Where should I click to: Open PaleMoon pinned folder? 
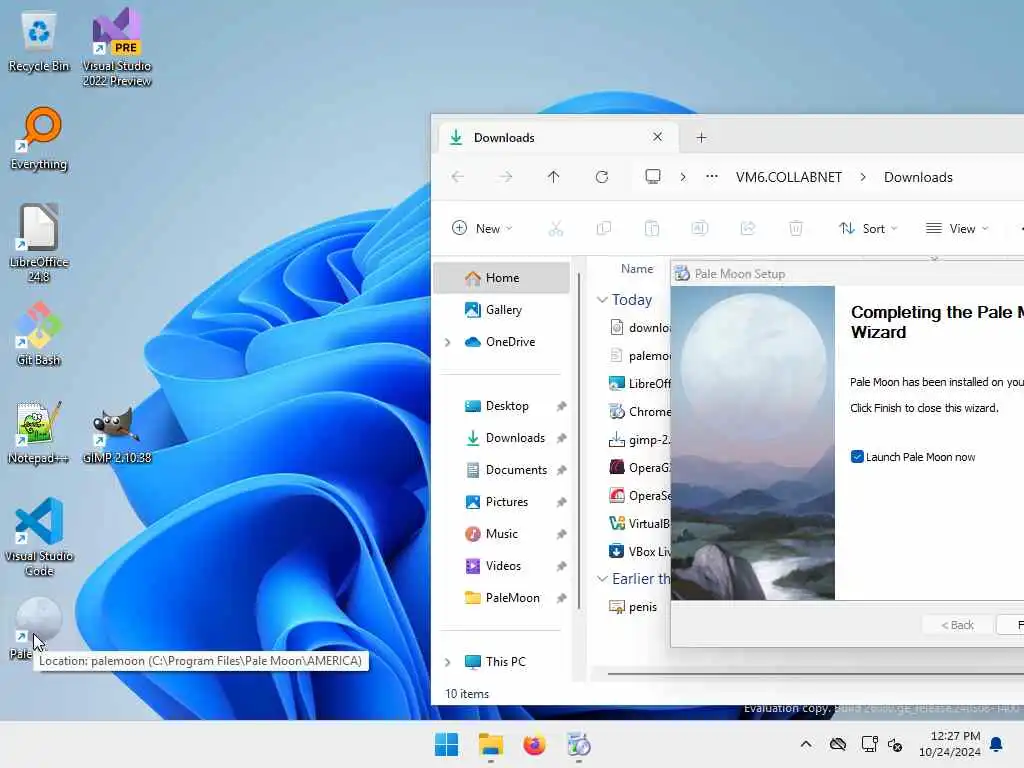pyautogui.click(x=502, y=598)
